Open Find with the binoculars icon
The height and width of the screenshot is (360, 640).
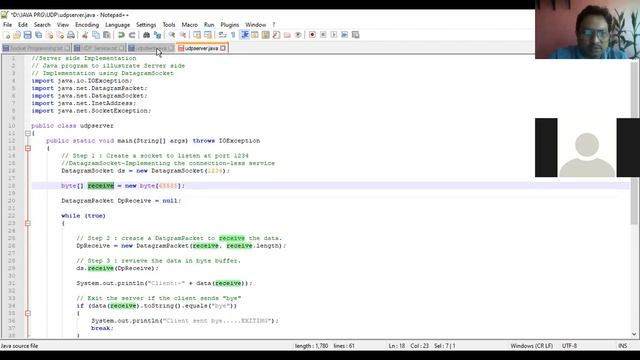(x=146, y=35)
